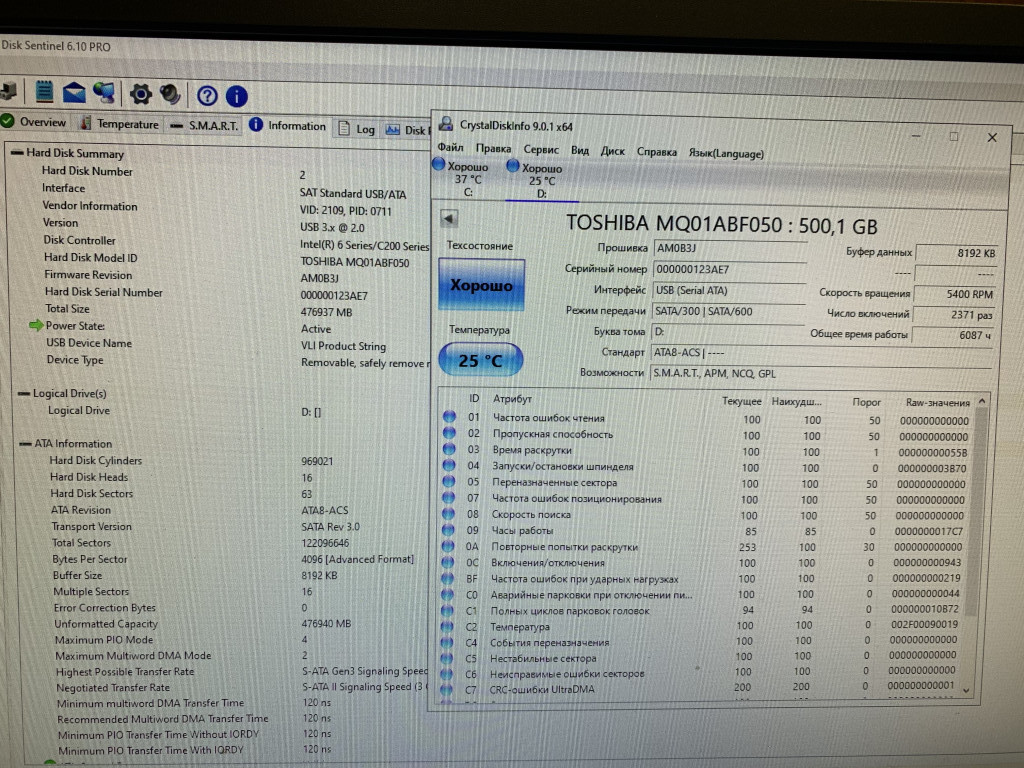Collapse the ATA Information section

pyautogui.click(x=25, y=443)
